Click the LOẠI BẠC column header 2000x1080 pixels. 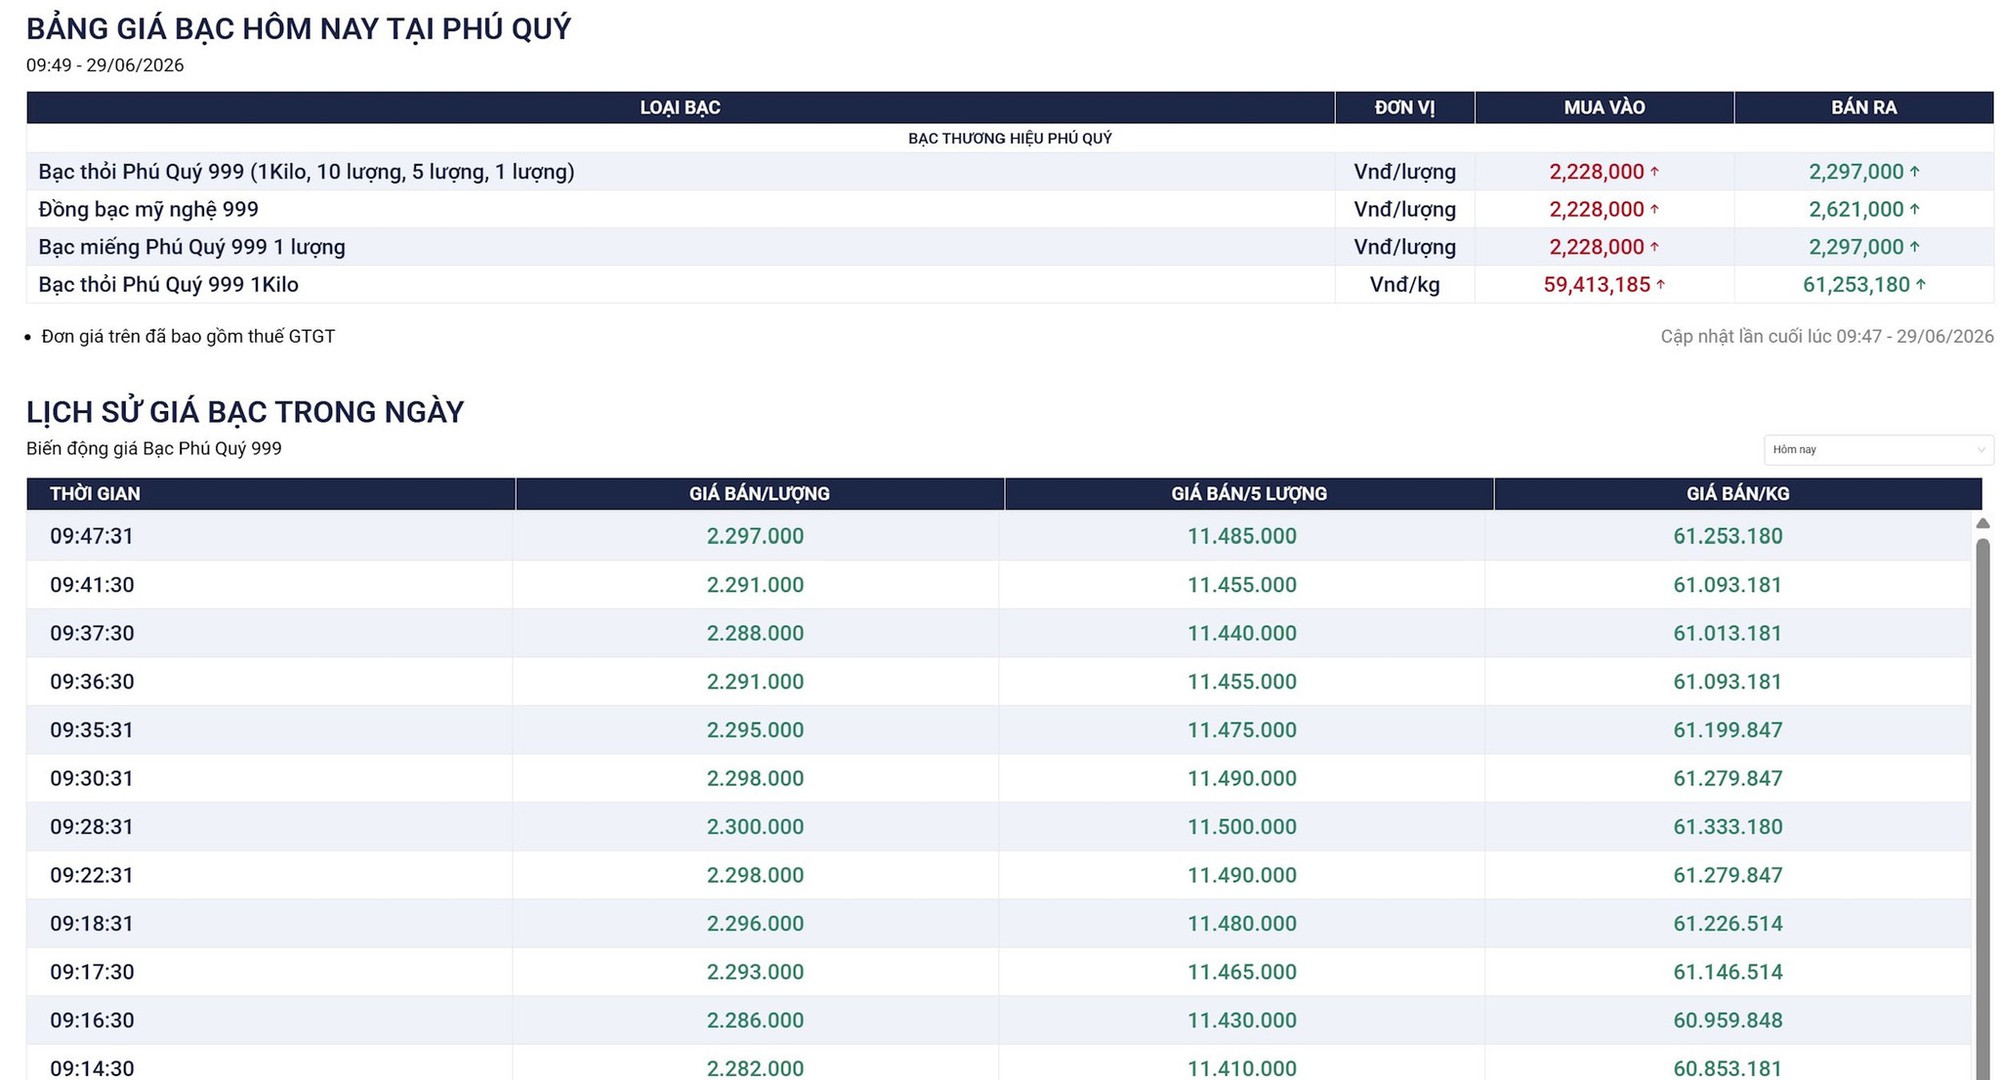680,108
